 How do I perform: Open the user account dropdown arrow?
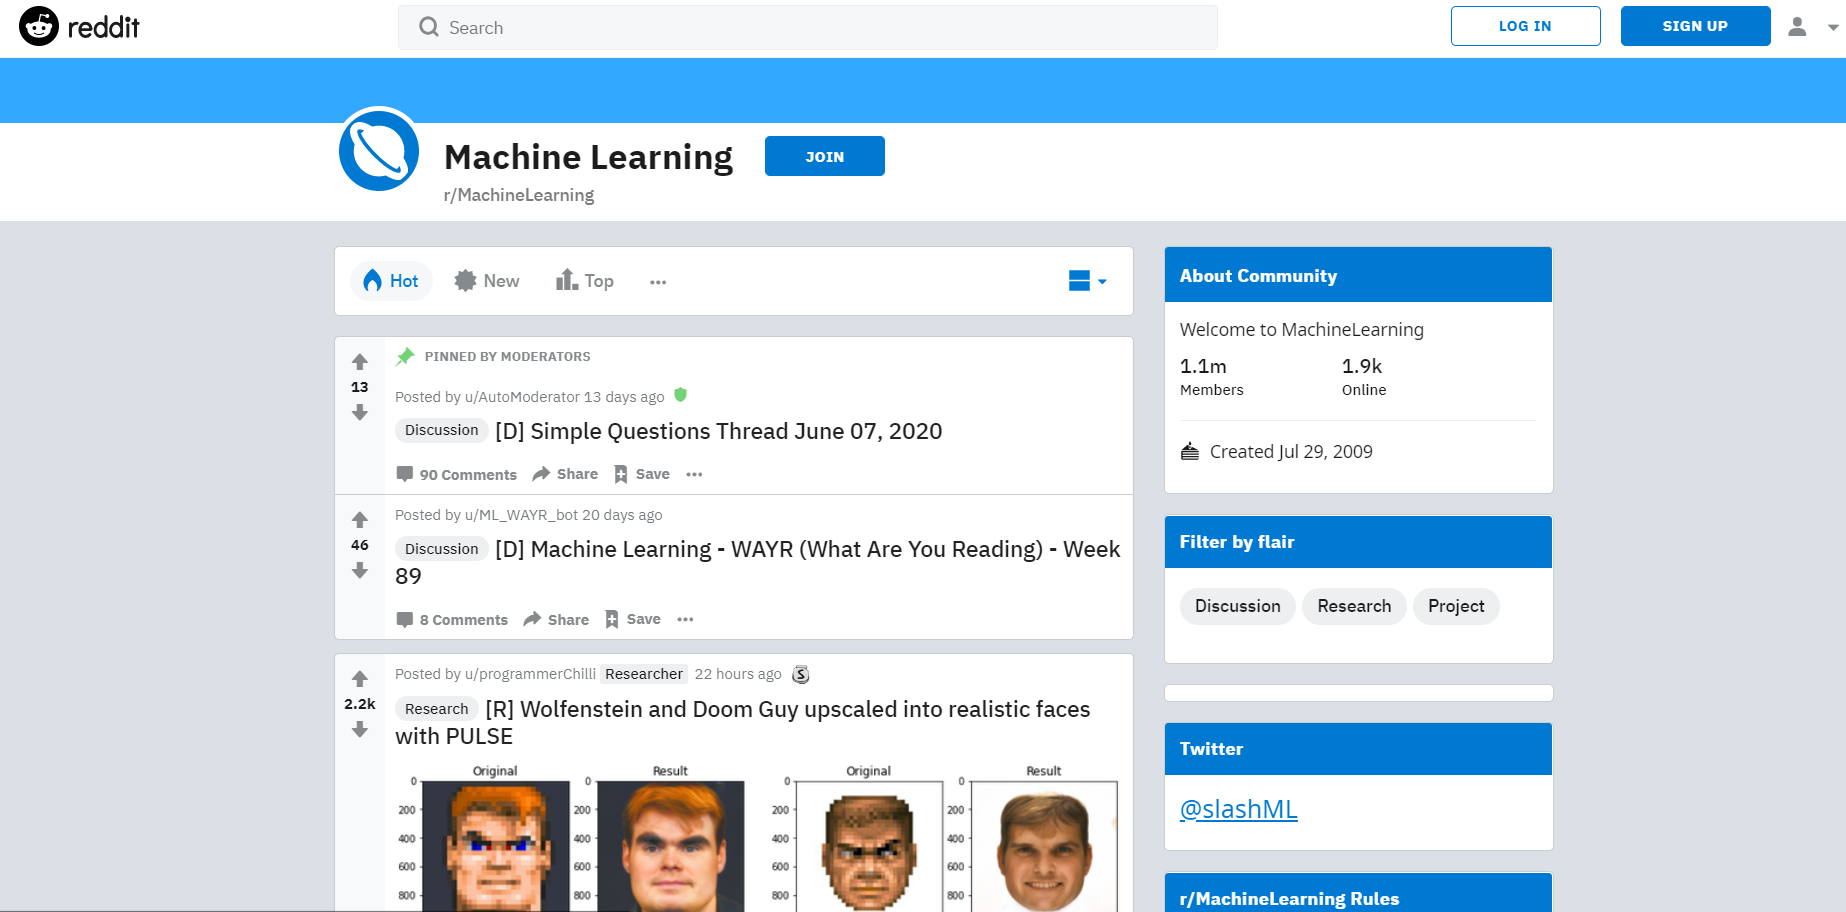point(1832,27)
